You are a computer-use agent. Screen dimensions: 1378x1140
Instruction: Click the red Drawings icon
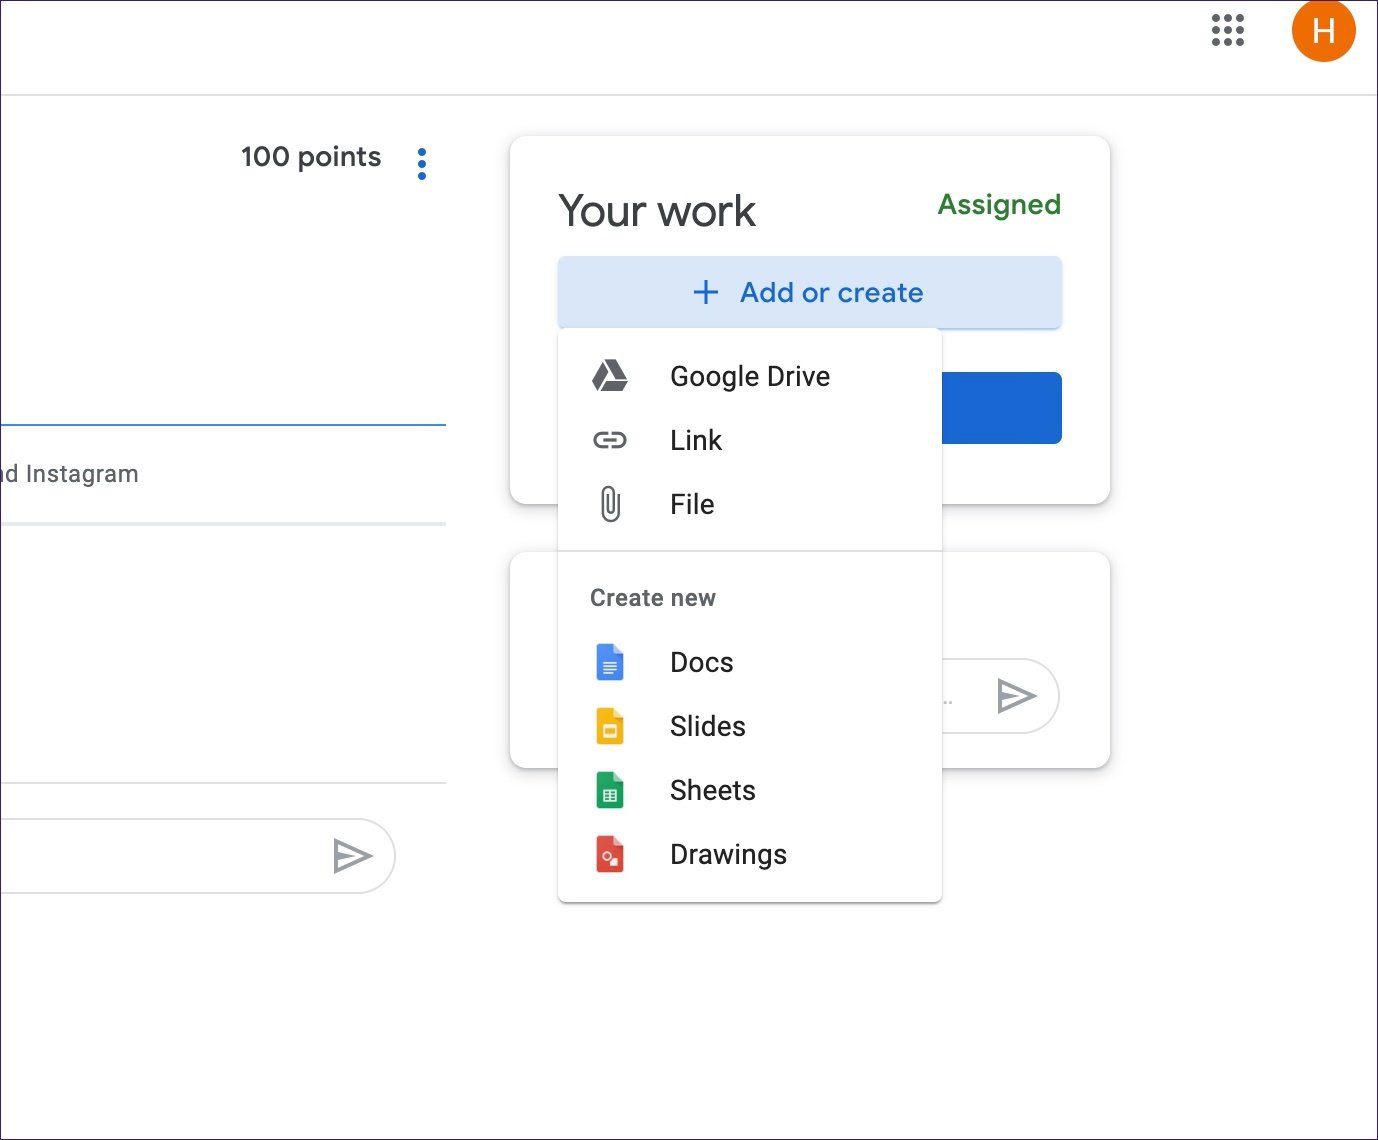pos(610,854)
